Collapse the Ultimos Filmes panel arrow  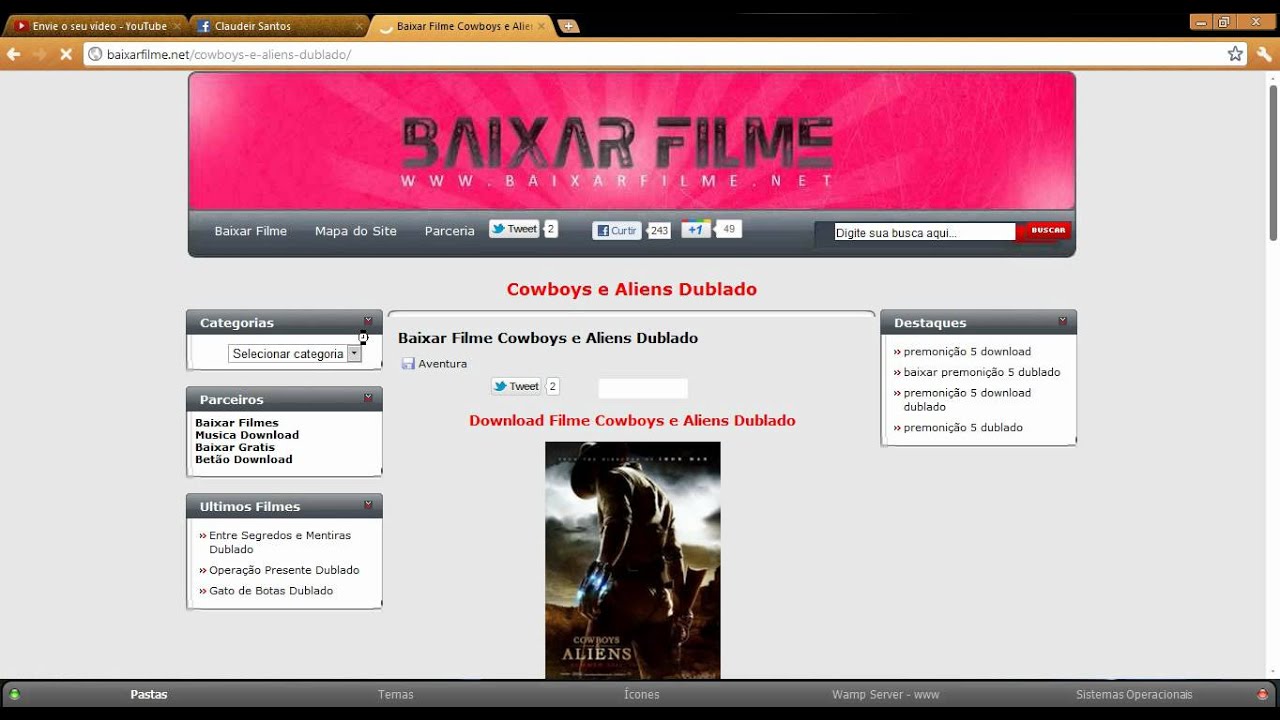[x=368, y=505]
